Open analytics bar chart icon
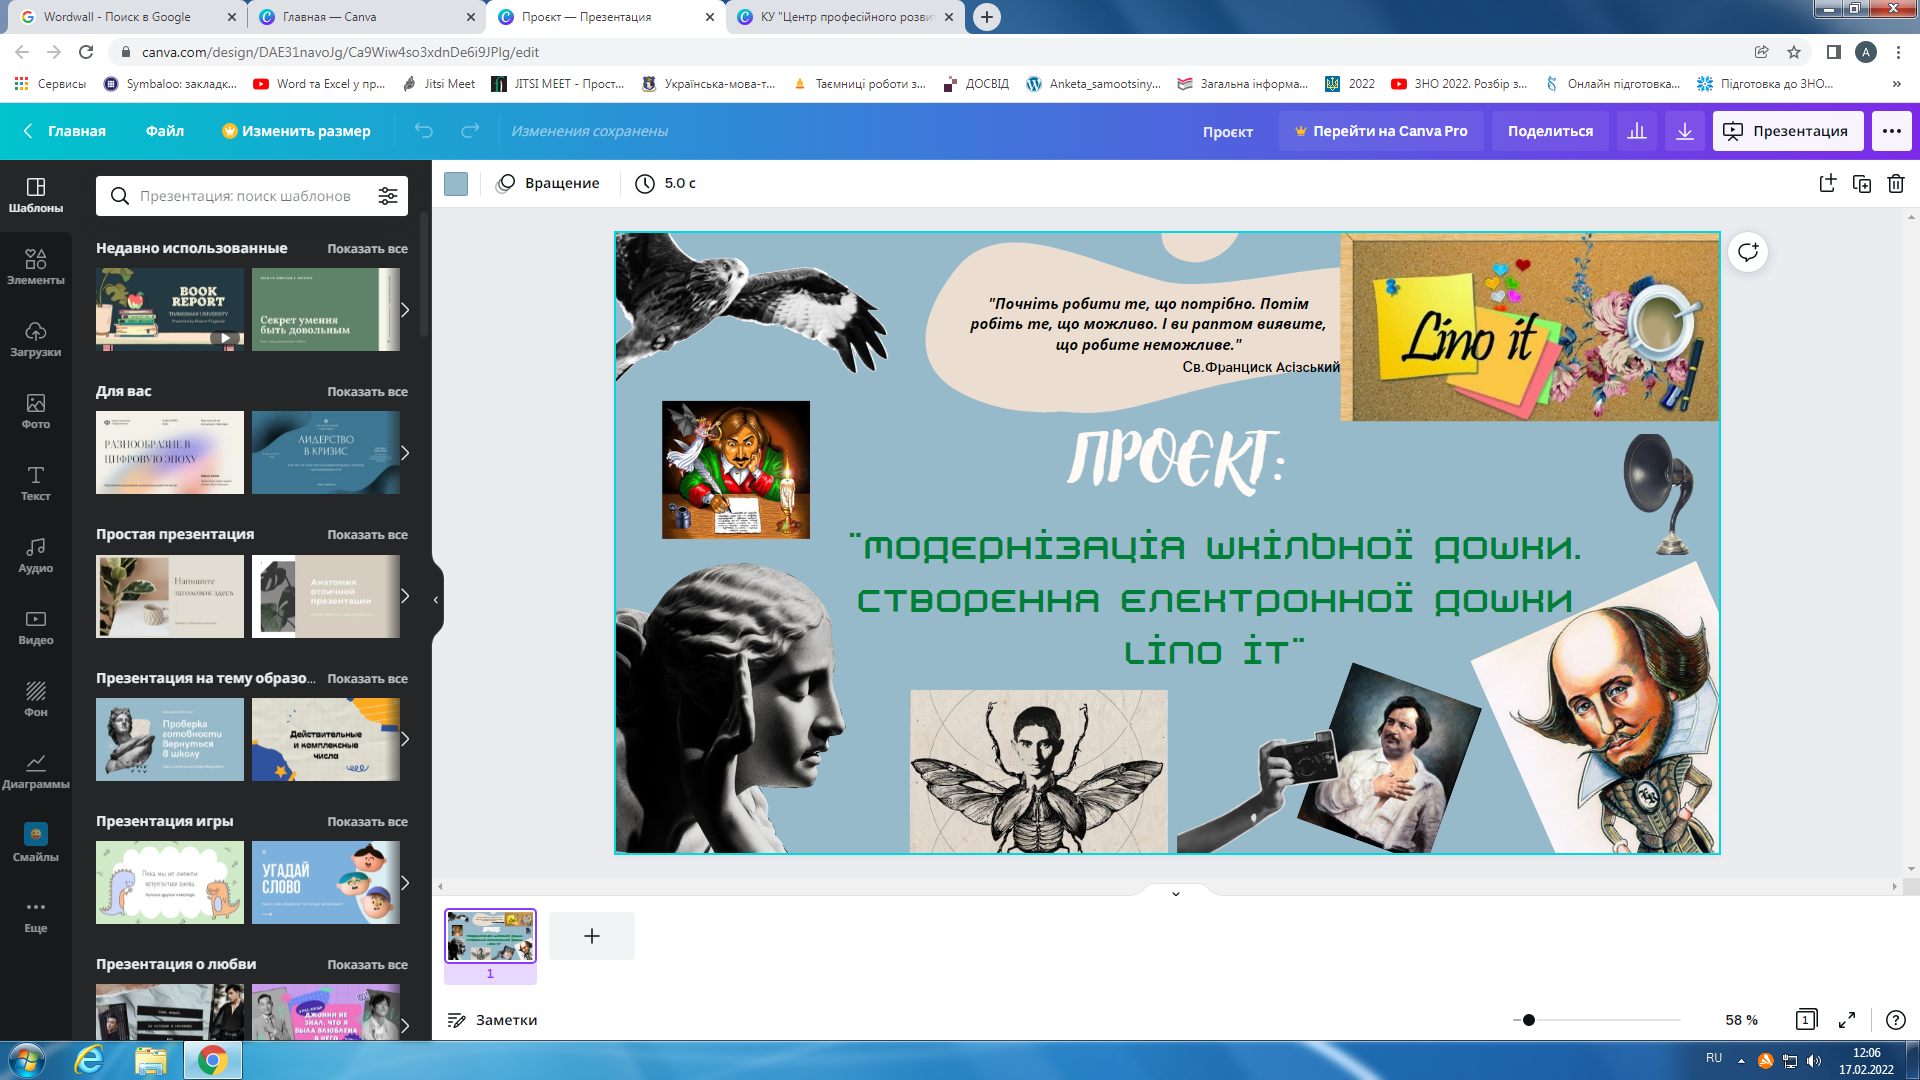This screenshot has width=1920, height=1080. [1637, 131]
